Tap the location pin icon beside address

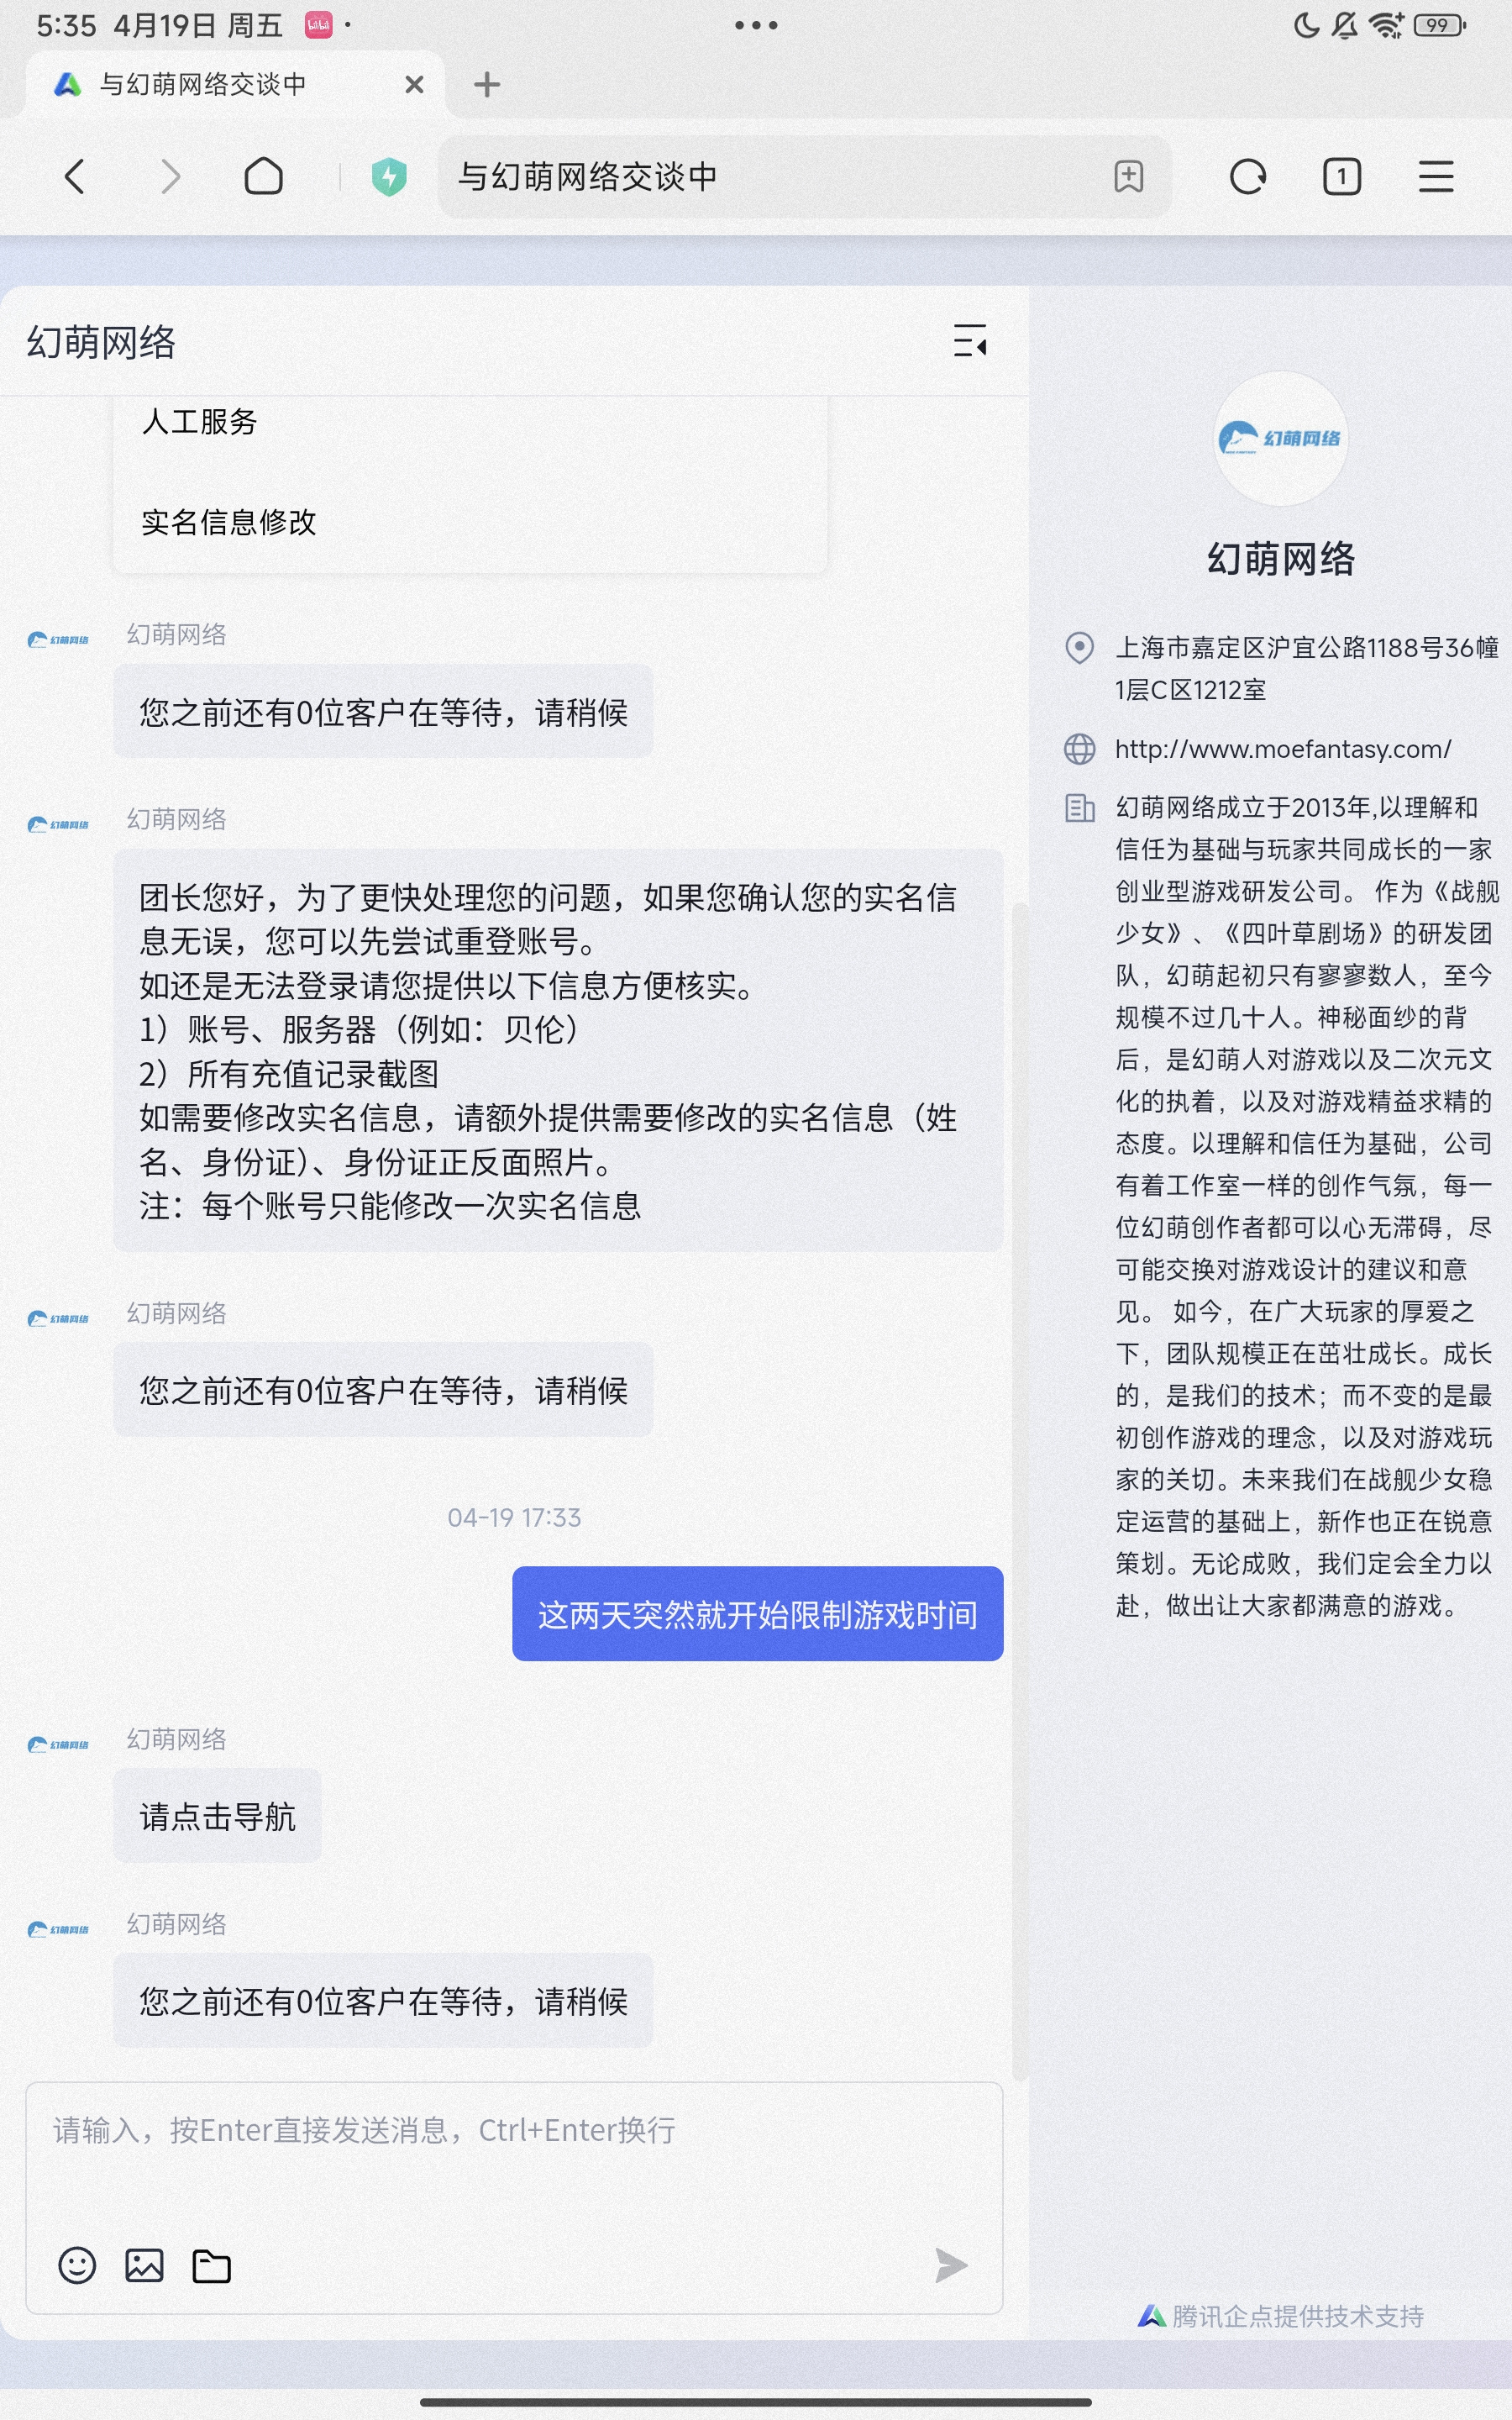[x=1079, y=648]
